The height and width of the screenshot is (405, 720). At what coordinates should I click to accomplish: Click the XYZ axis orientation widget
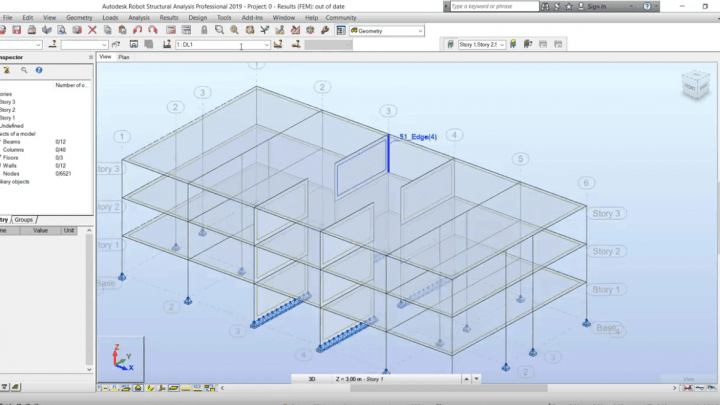(121, 359)
